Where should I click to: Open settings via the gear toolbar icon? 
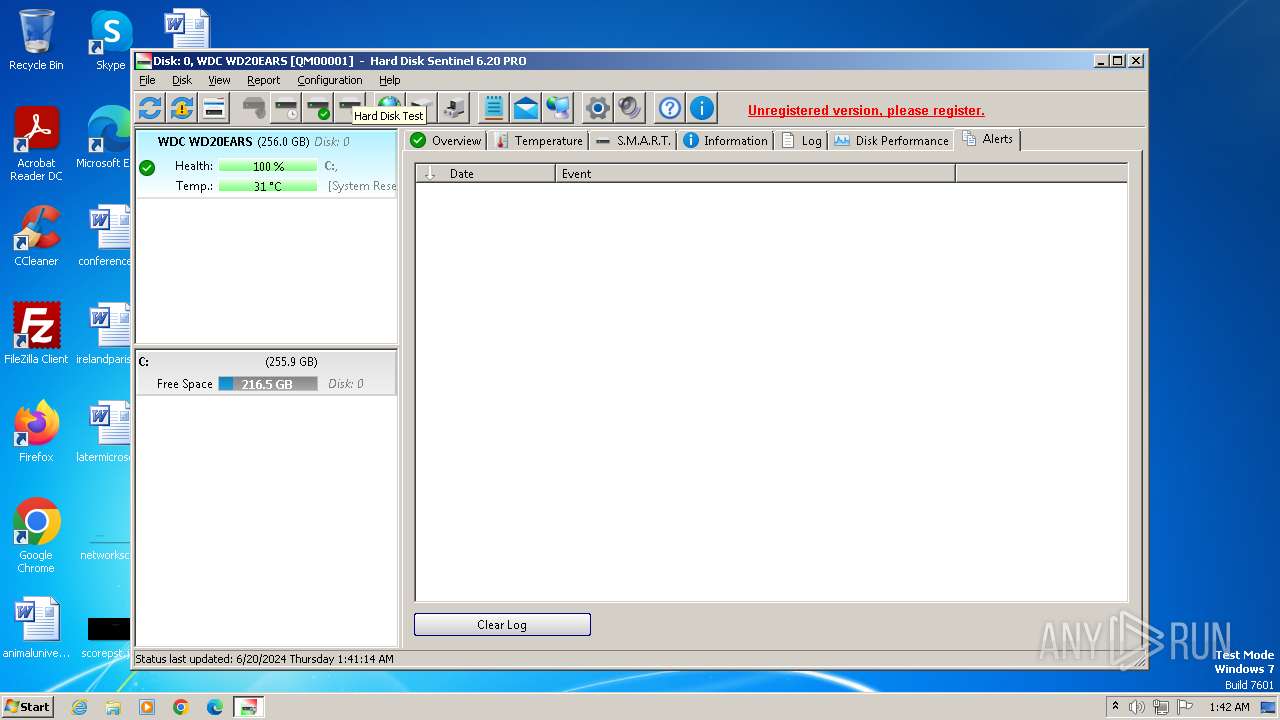click(x=598, y=108)
